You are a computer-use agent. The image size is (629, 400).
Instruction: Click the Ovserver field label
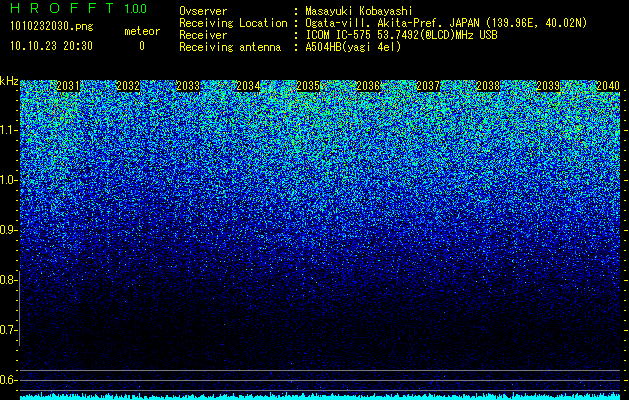click(x=203, y=11)
